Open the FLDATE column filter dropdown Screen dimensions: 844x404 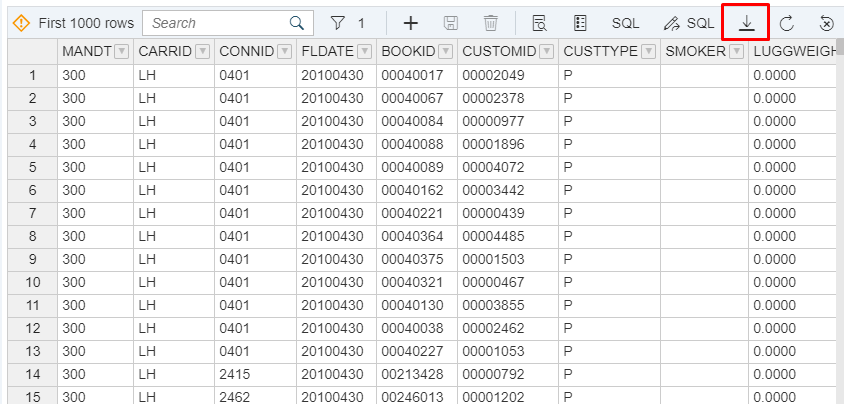point(364,52)
